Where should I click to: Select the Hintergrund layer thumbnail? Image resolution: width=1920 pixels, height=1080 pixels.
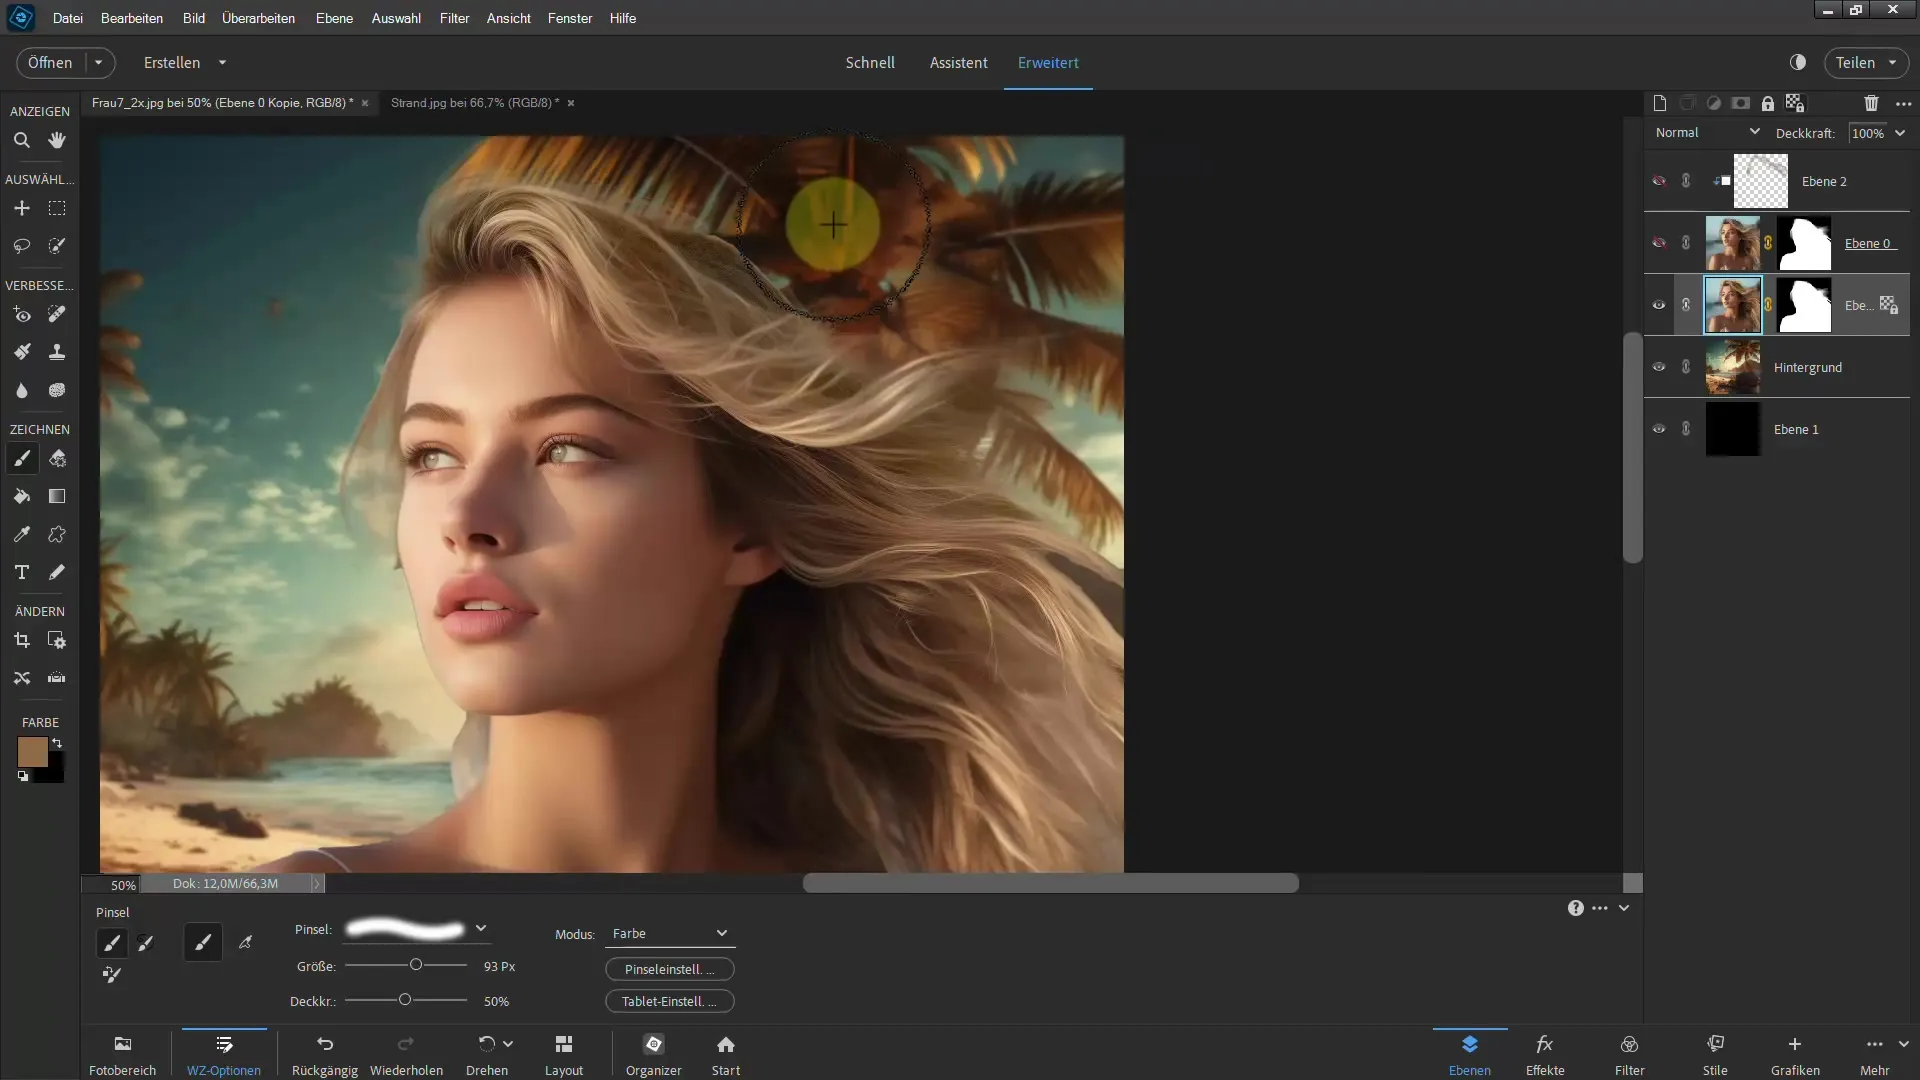click(1733, 367)
